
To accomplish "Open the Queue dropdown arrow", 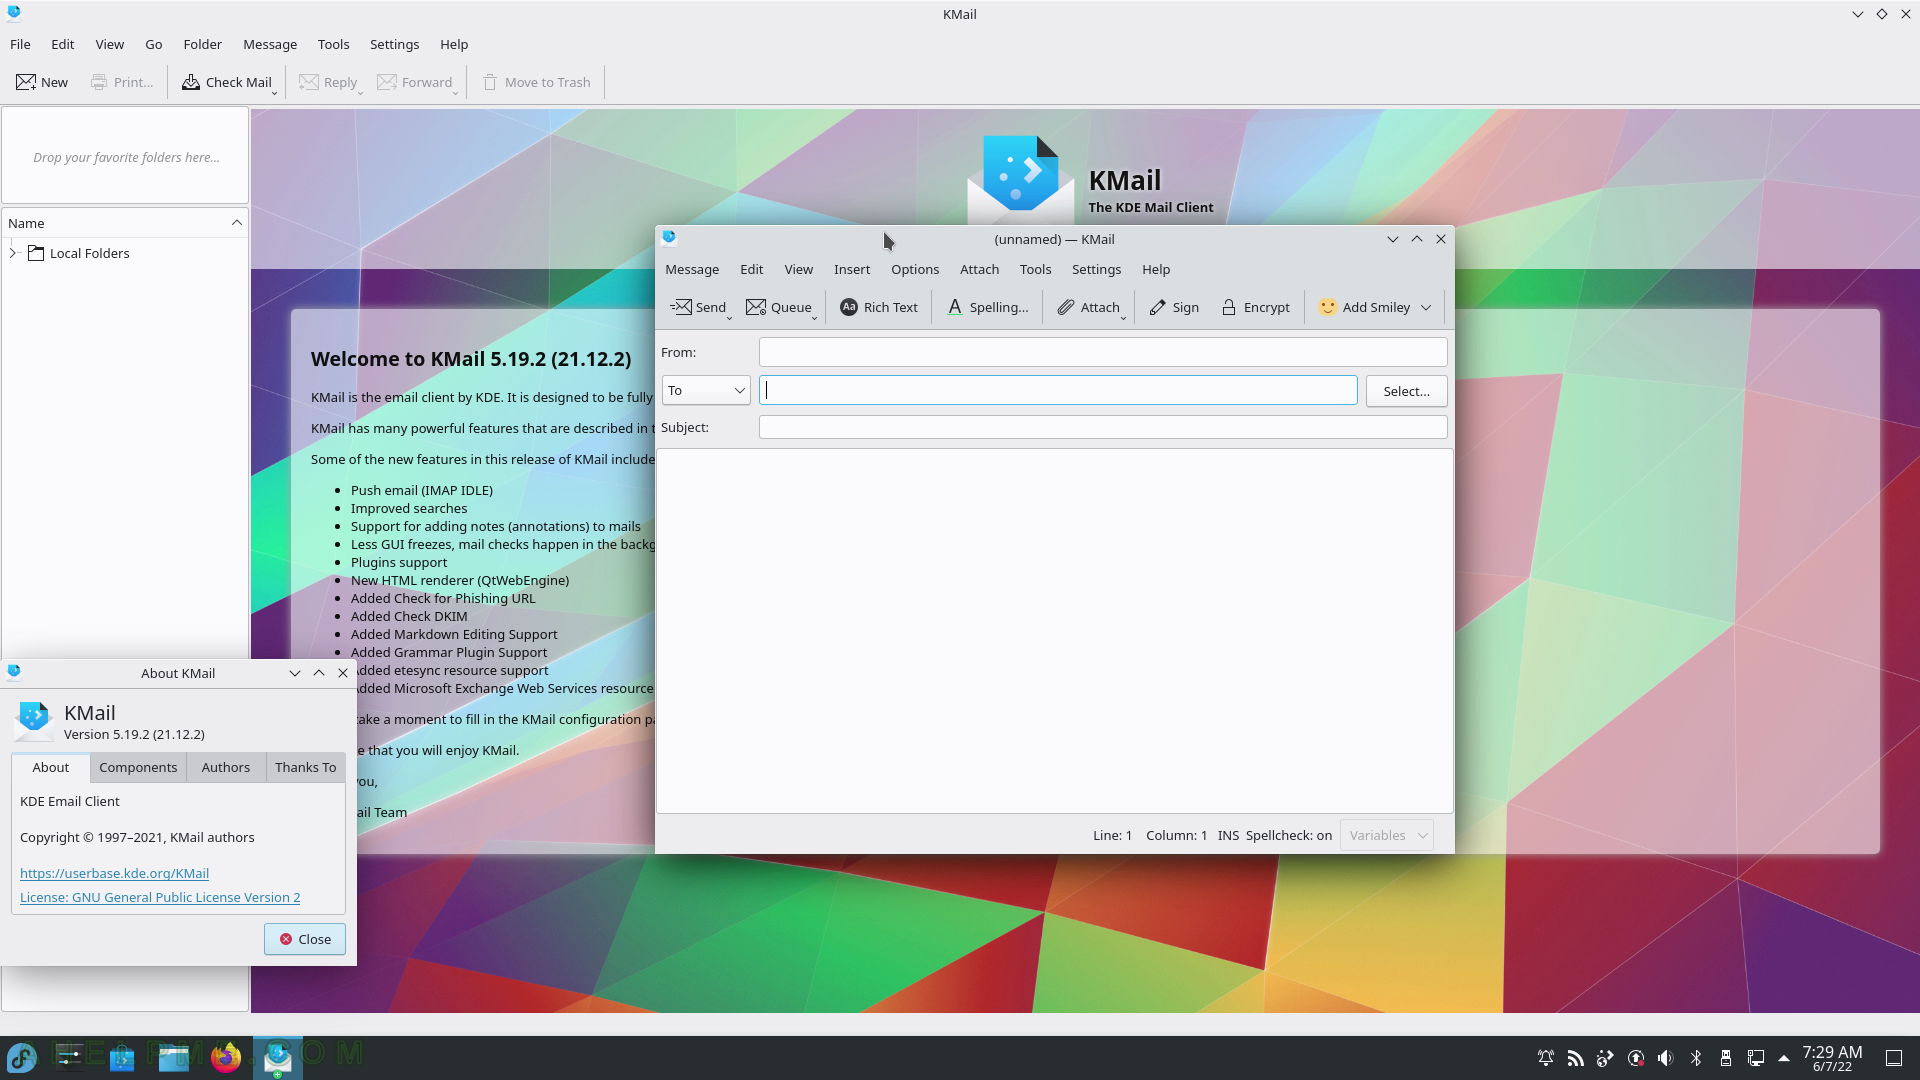I will pyautogui.click(x=815, y=318).
